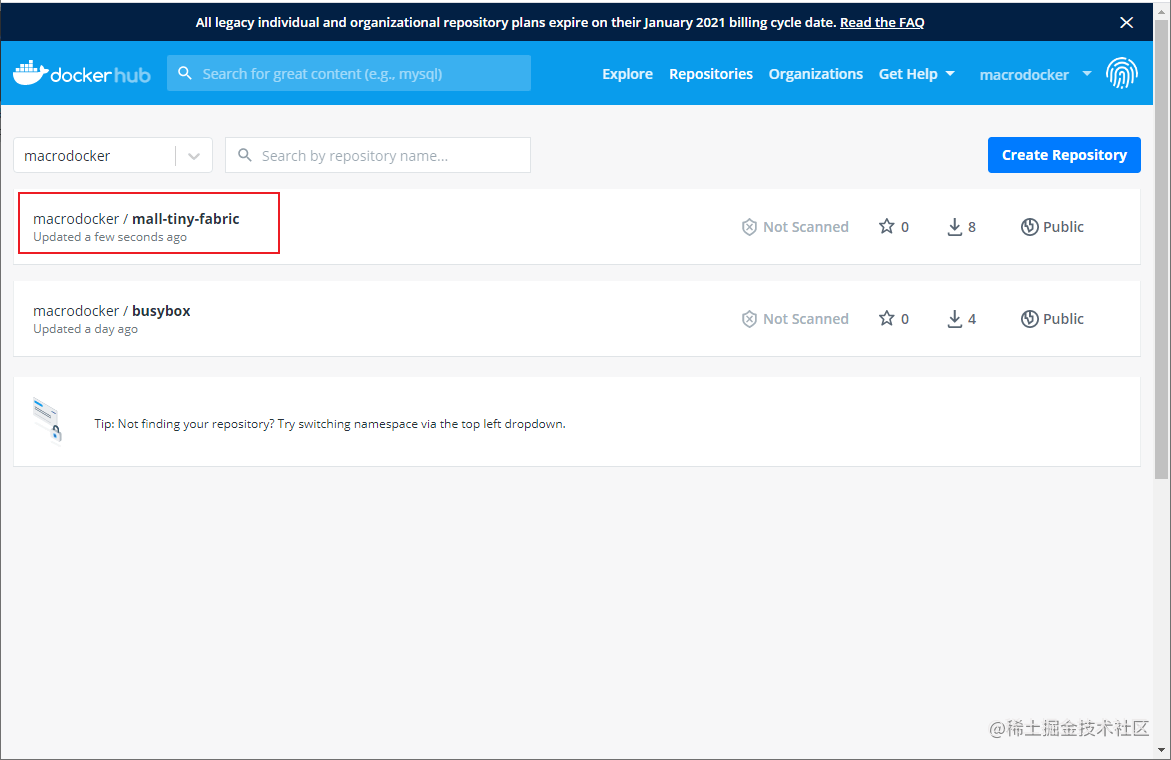
Task: Click the tip text about switching namespace
Action: pyautogui.click(x=329, y=424)
